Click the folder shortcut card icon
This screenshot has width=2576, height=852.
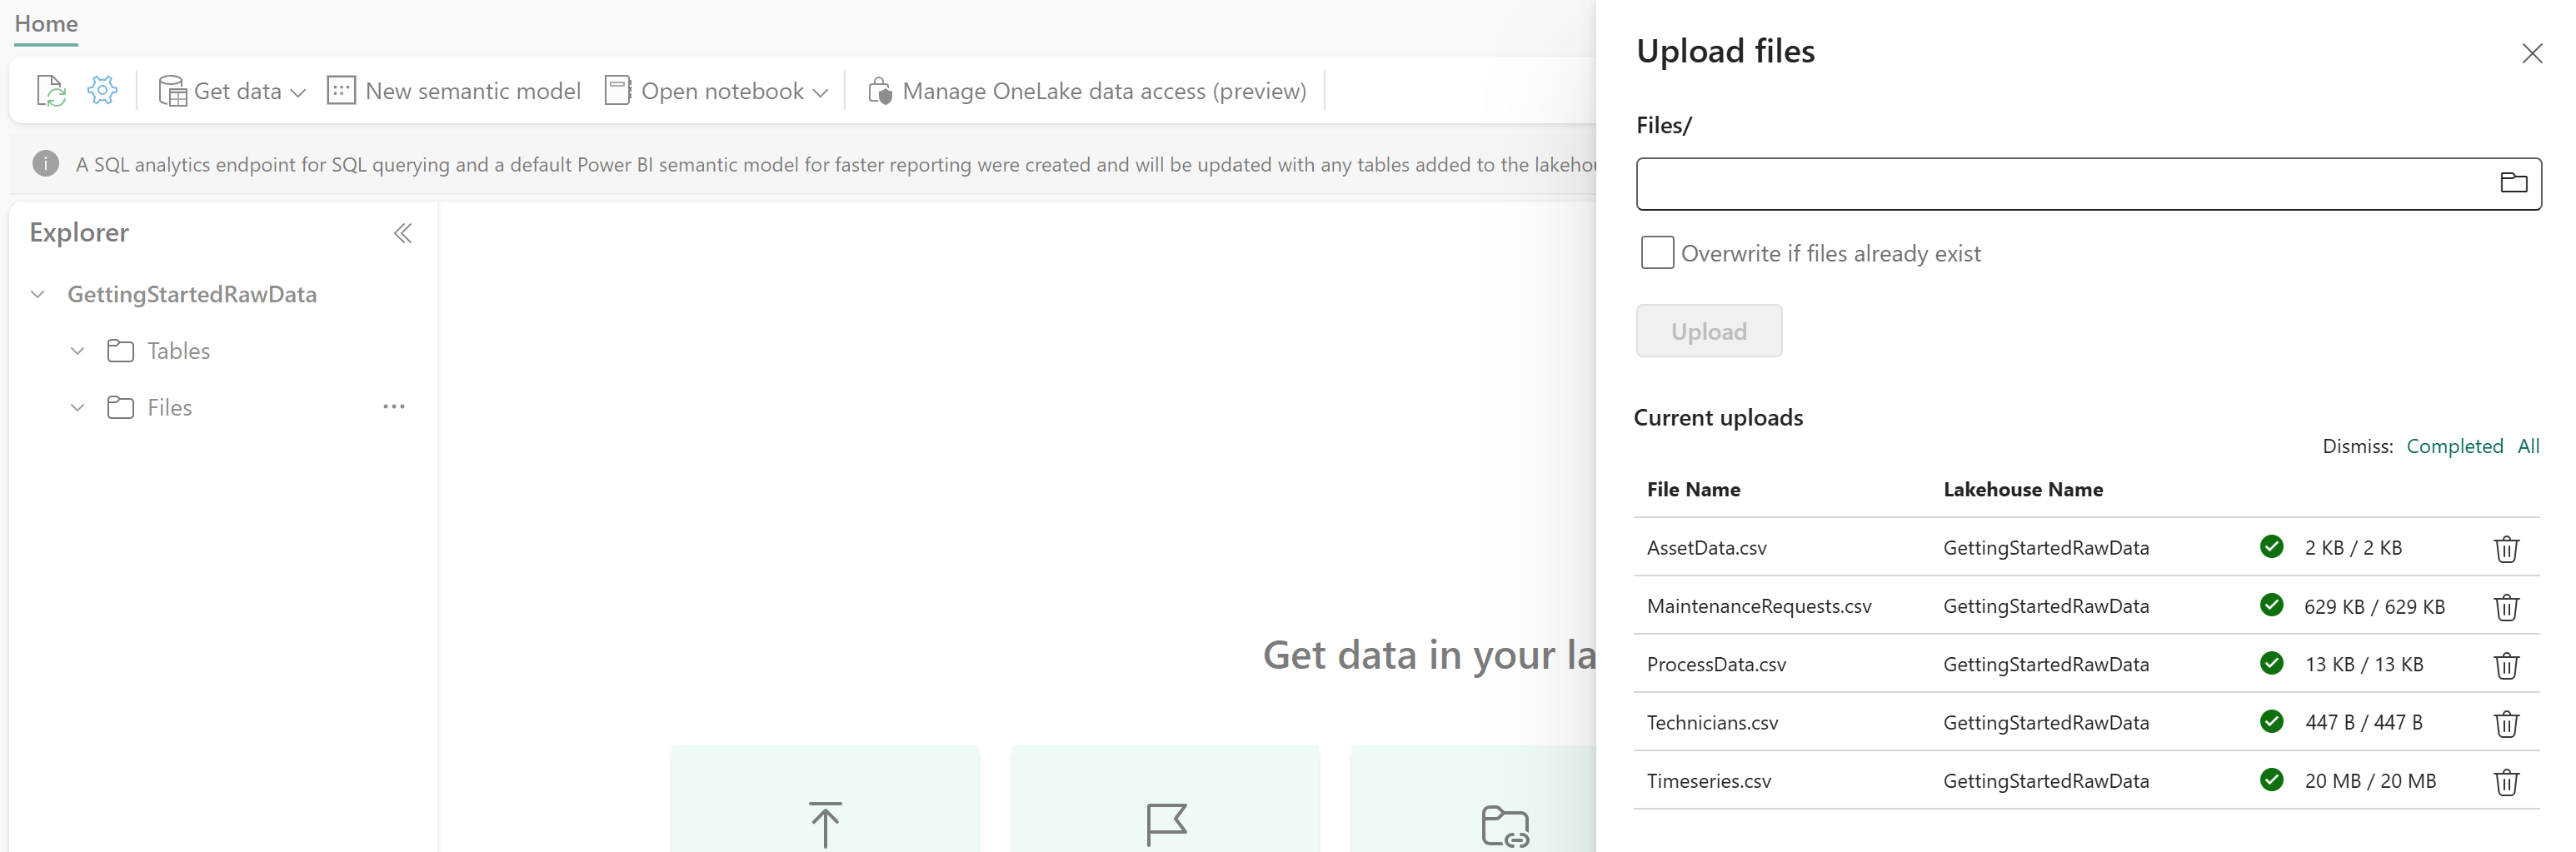click(1505, 826)
